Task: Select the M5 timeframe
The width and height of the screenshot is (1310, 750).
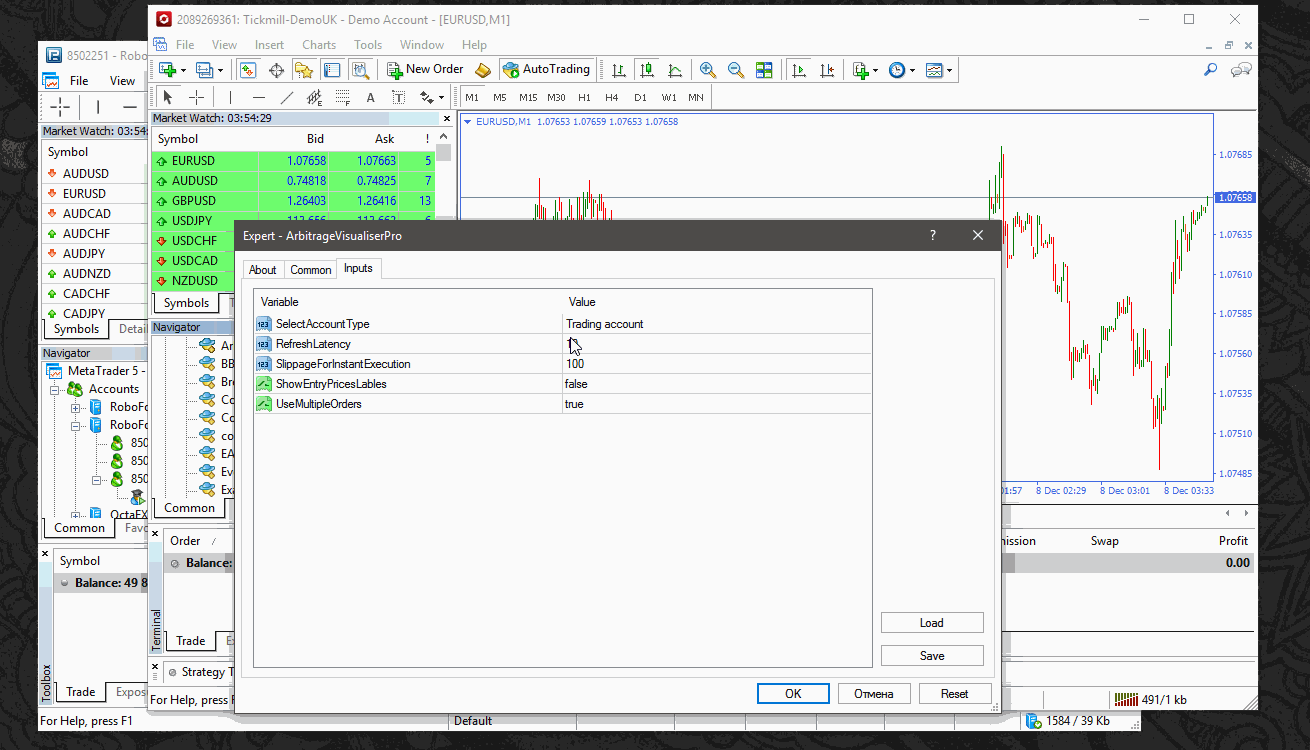Action: (x=500, y=97)
